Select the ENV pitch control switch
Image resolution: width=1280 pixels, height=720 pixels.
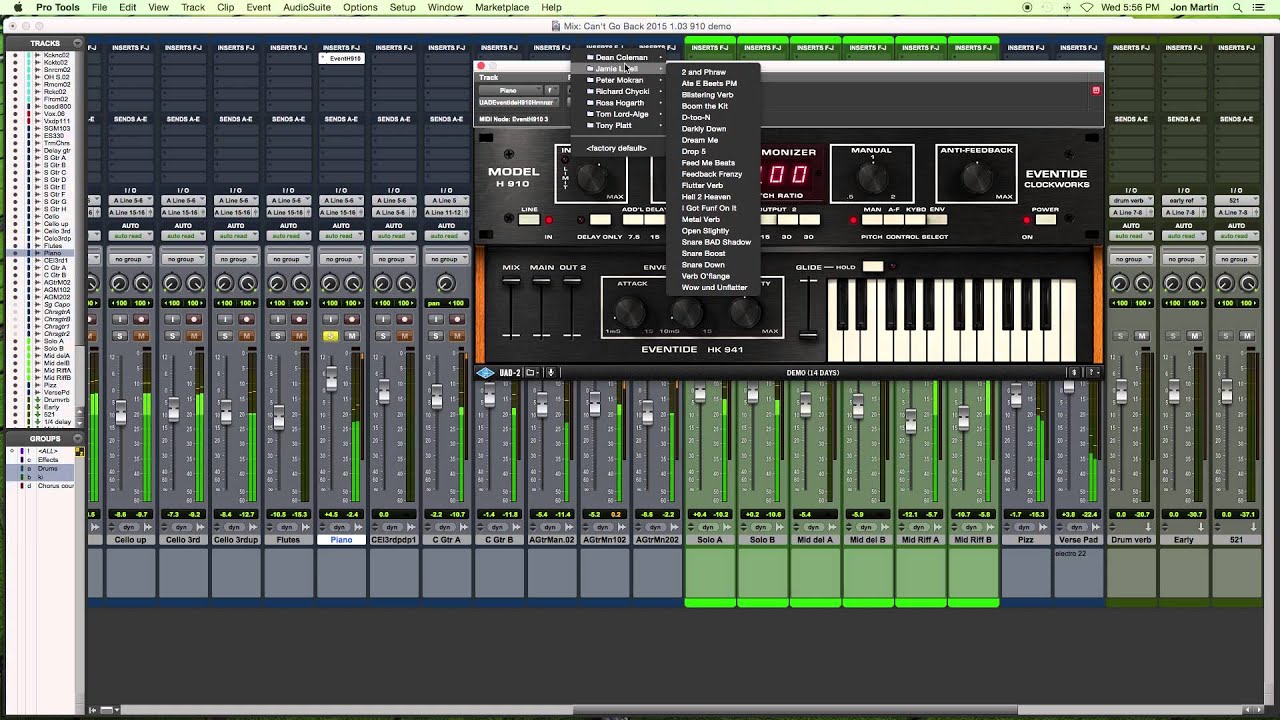click(x=936, y=220)
